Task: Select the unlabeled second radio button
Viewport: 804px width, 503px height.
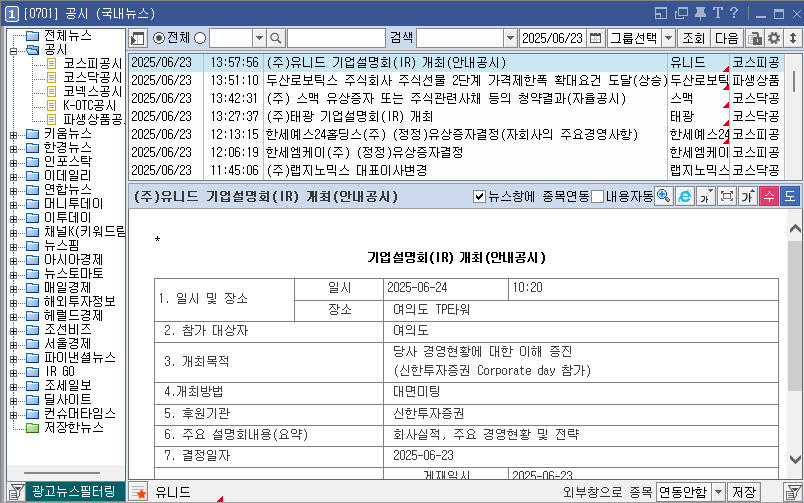Action: click(200, 38)
